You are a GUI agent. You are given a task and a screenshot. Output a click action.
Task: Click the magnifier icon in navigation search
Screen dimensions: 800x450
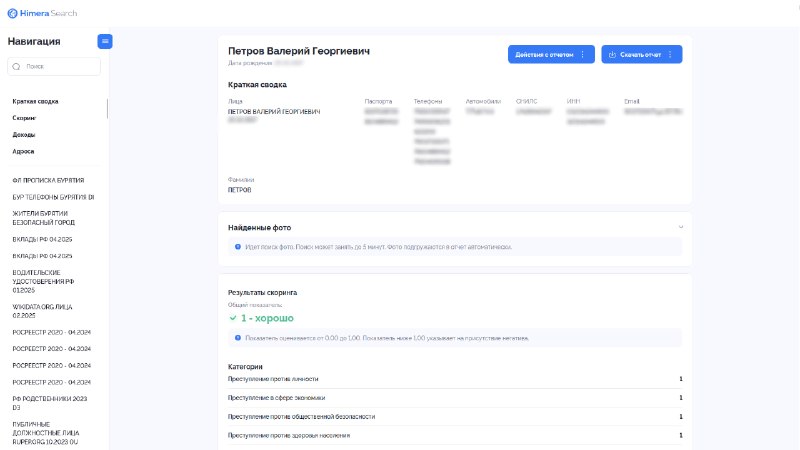pyautogui.click(x=16, y=66)
